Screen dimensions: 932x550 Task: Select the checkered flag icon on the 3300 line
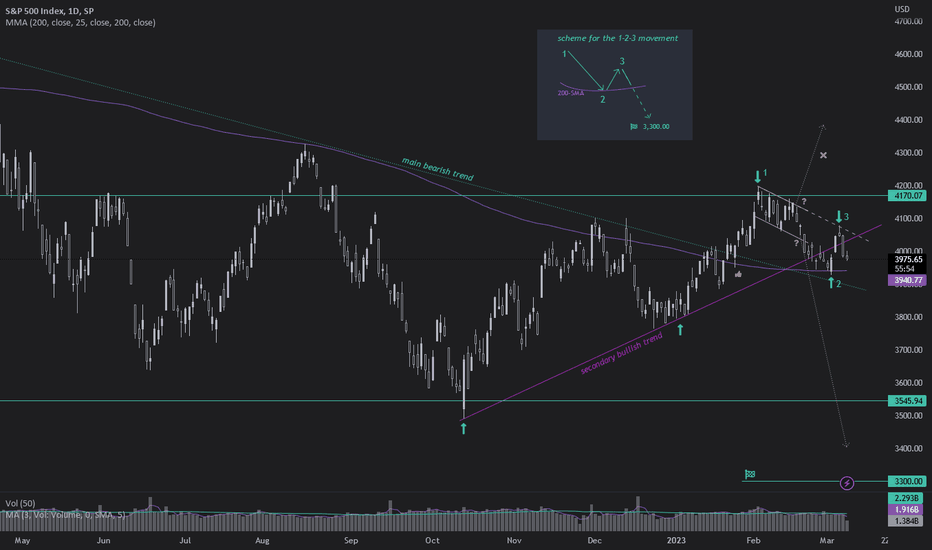750,474
